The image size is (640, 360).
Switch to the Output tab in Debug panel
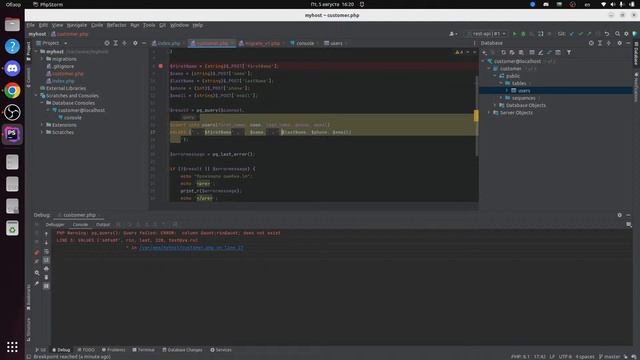(103, 224)
